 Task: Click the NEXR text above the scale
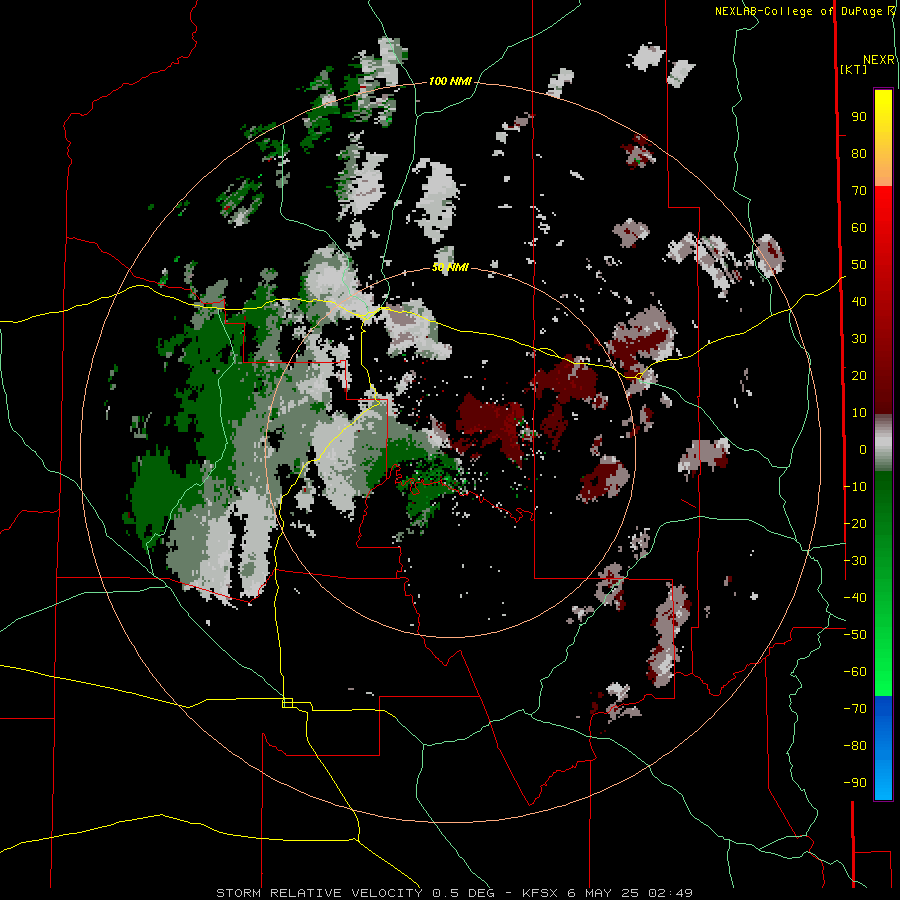[879, 60]
